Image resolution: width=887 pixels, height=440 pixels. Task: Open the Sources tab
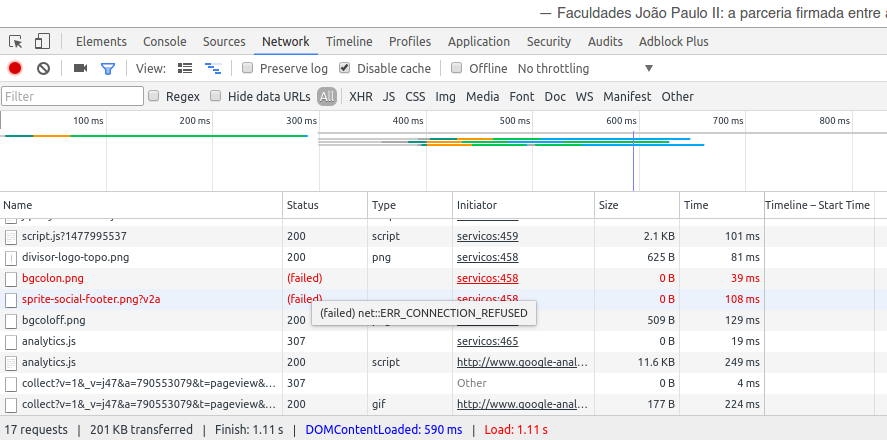pyautogui.click(x=224, y=41)
